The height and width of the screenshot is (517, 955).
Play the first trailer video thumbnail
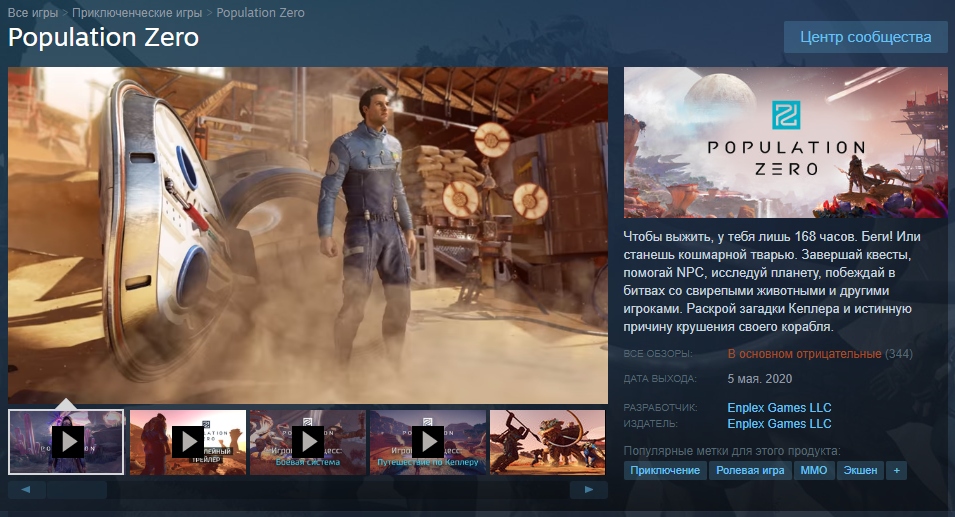pyautogui.click(x=66, y=442)
